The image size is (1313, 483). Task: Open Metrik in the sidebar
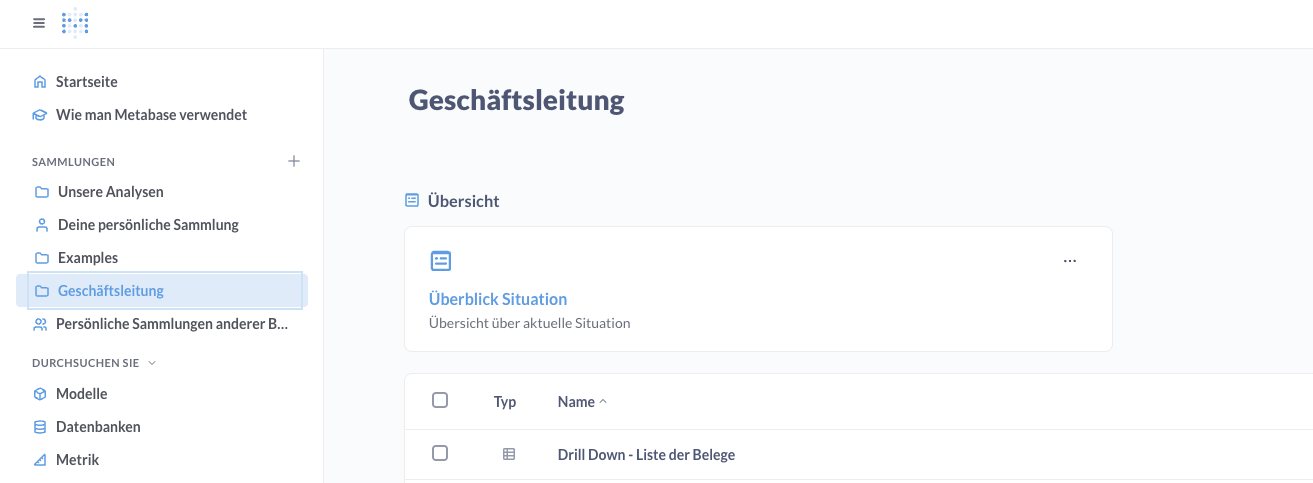coord(77,460)
